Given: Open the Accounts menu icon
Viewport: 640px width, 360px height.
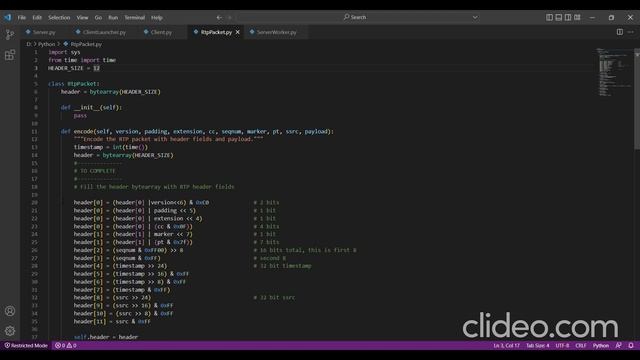Looking at the screenshot, I should click(x=10, y=311).
